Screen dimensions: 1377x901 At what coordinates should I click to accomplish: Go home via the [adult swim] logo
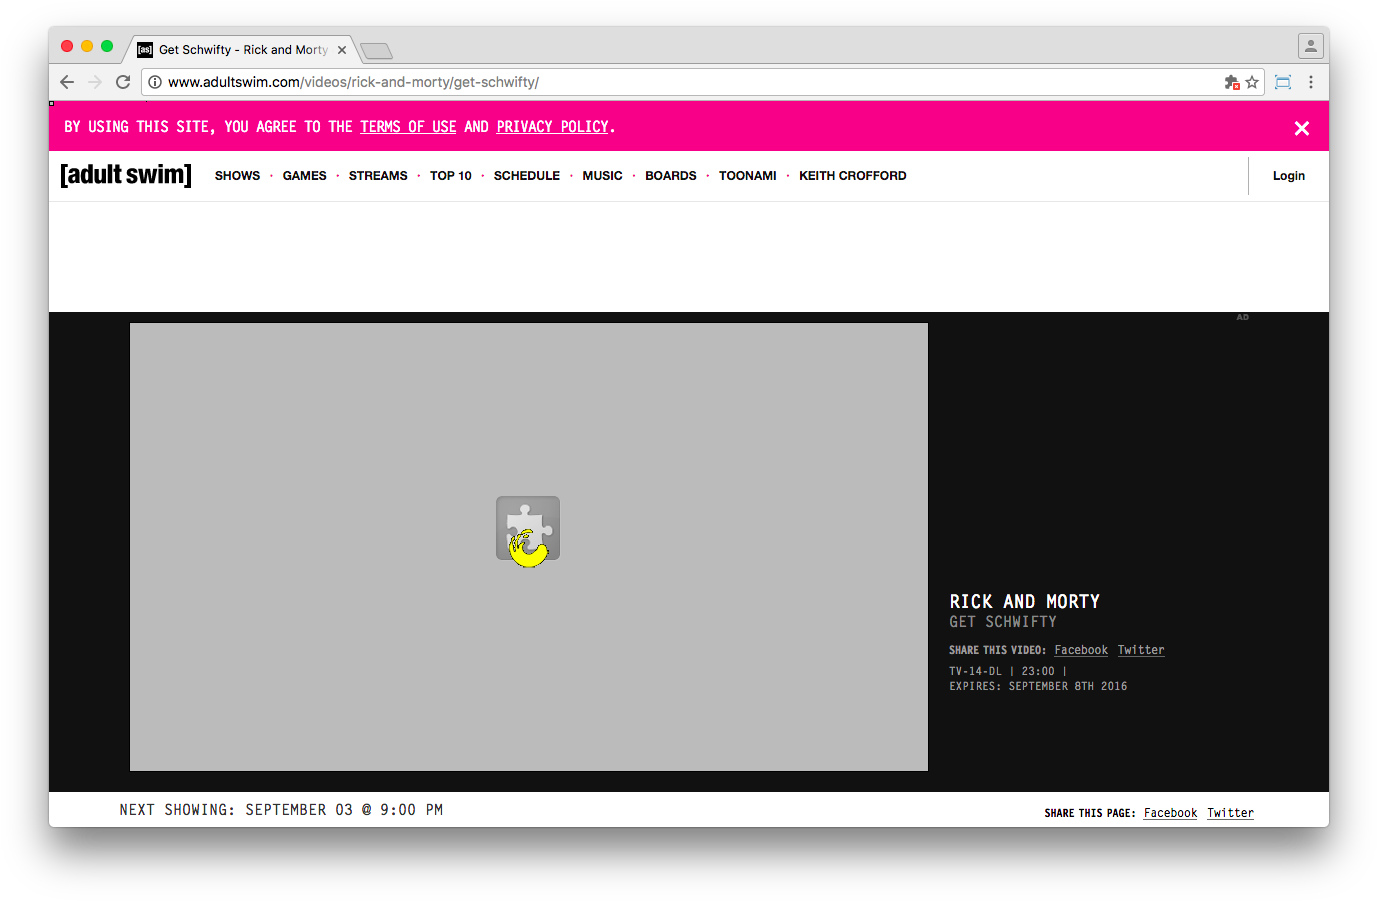tap(126, 175)
